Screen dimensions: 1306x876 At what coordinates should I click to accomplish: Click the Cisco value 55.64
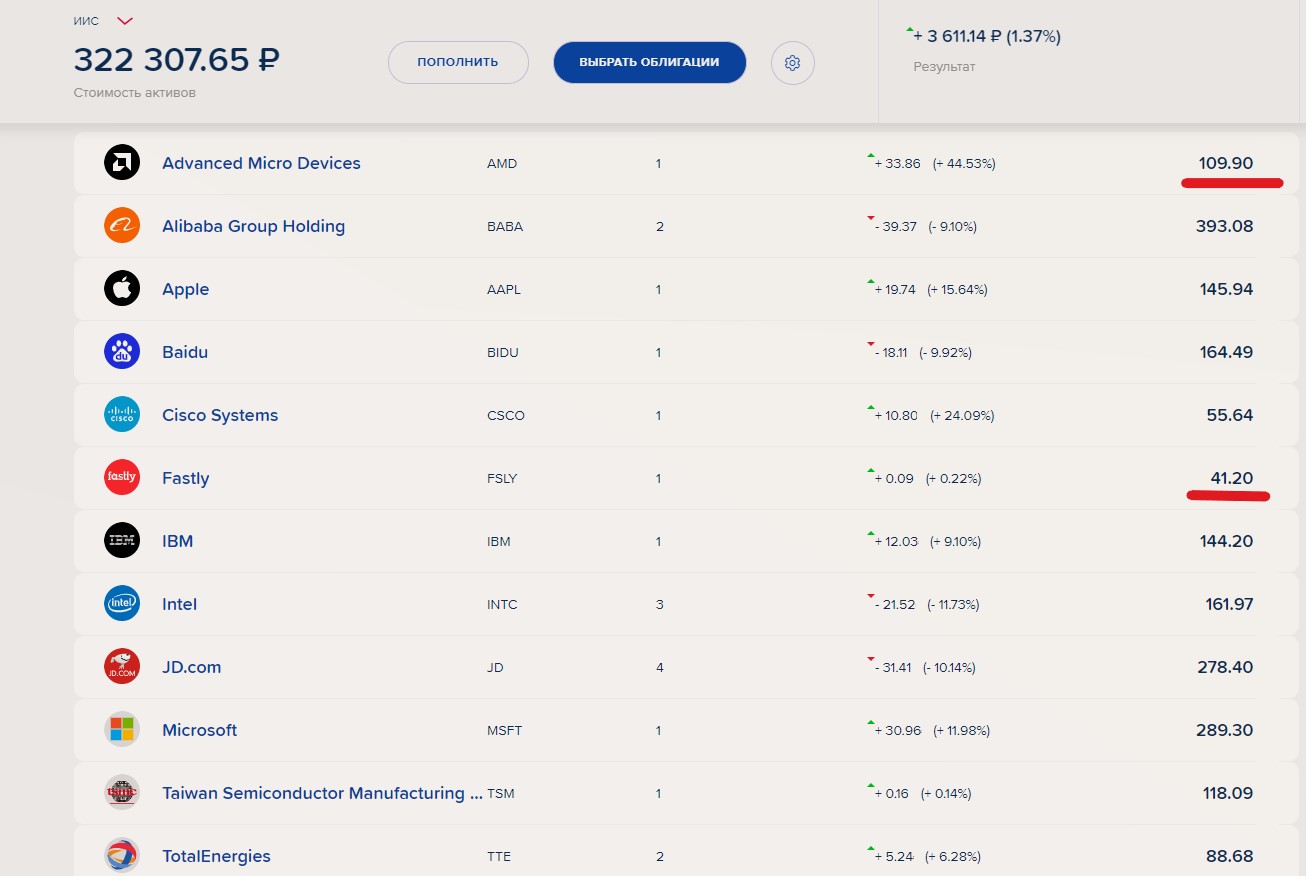coord(1230,415)
